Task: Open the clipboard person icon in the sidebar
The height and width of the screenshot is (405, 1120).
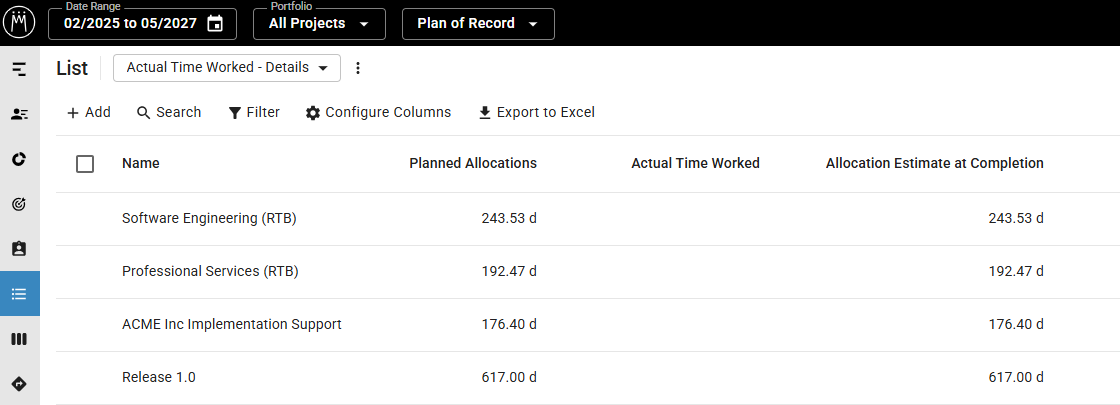Action: tap(19, 249)
